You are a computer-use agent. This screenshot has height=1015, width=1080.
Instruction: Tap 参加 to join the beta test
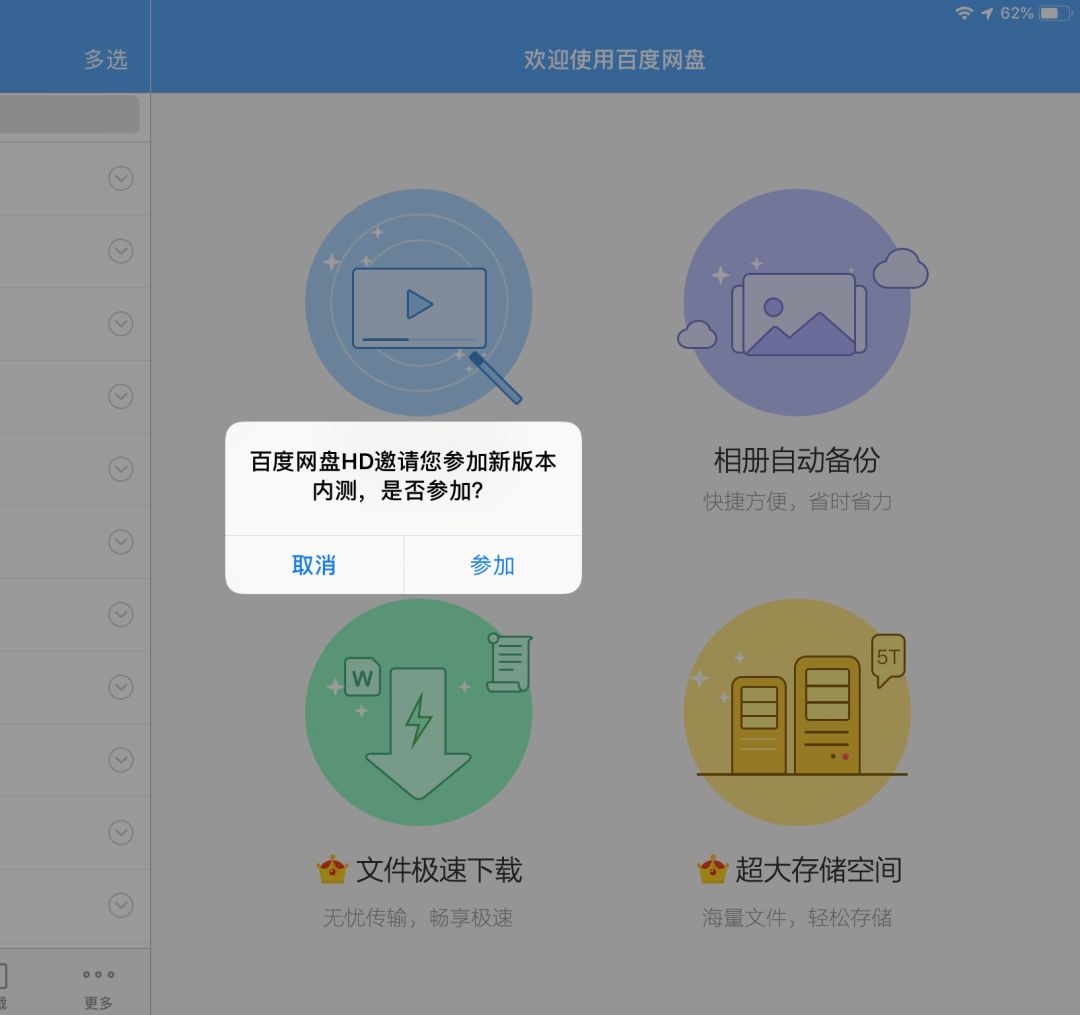click(491, 565)
